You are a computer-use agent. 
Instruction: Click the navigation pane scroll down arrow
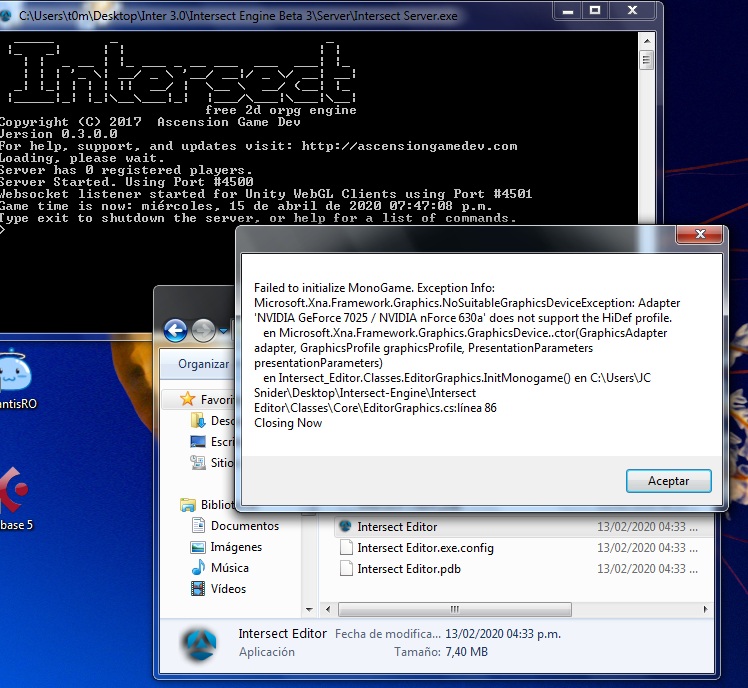pos(309,609)
